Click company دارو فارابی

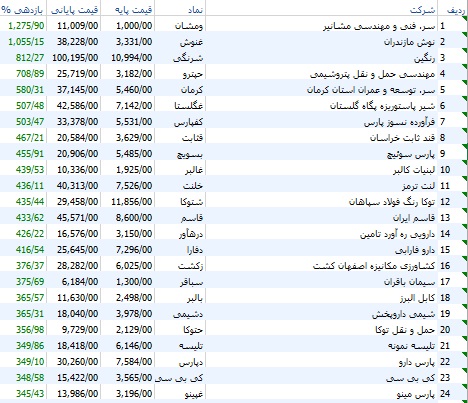coord(415,250)
